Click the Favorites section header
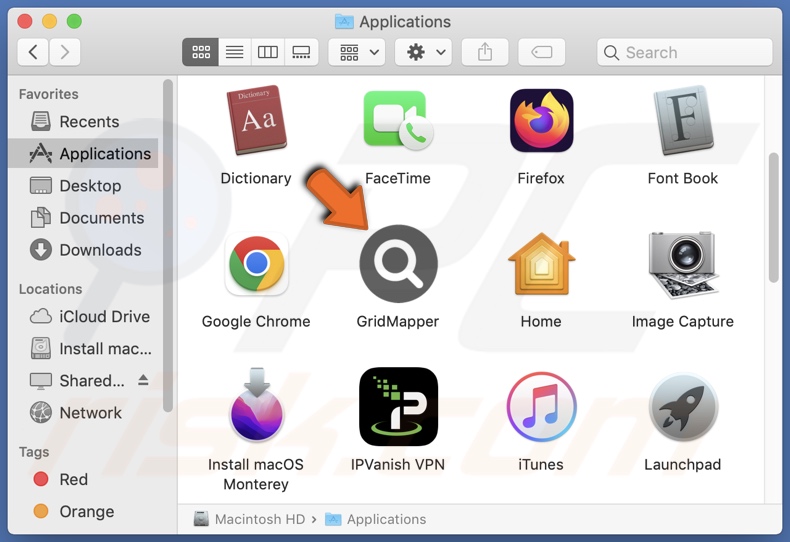This screenshot has height=542, width=790. (x=48, y=94)
